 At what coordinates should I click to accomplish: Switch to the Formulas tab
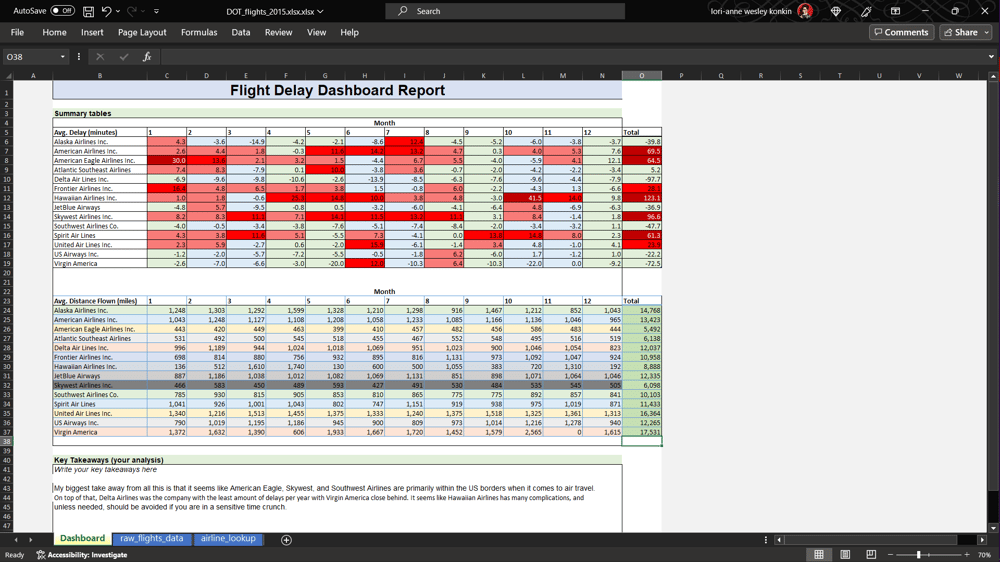199,32
